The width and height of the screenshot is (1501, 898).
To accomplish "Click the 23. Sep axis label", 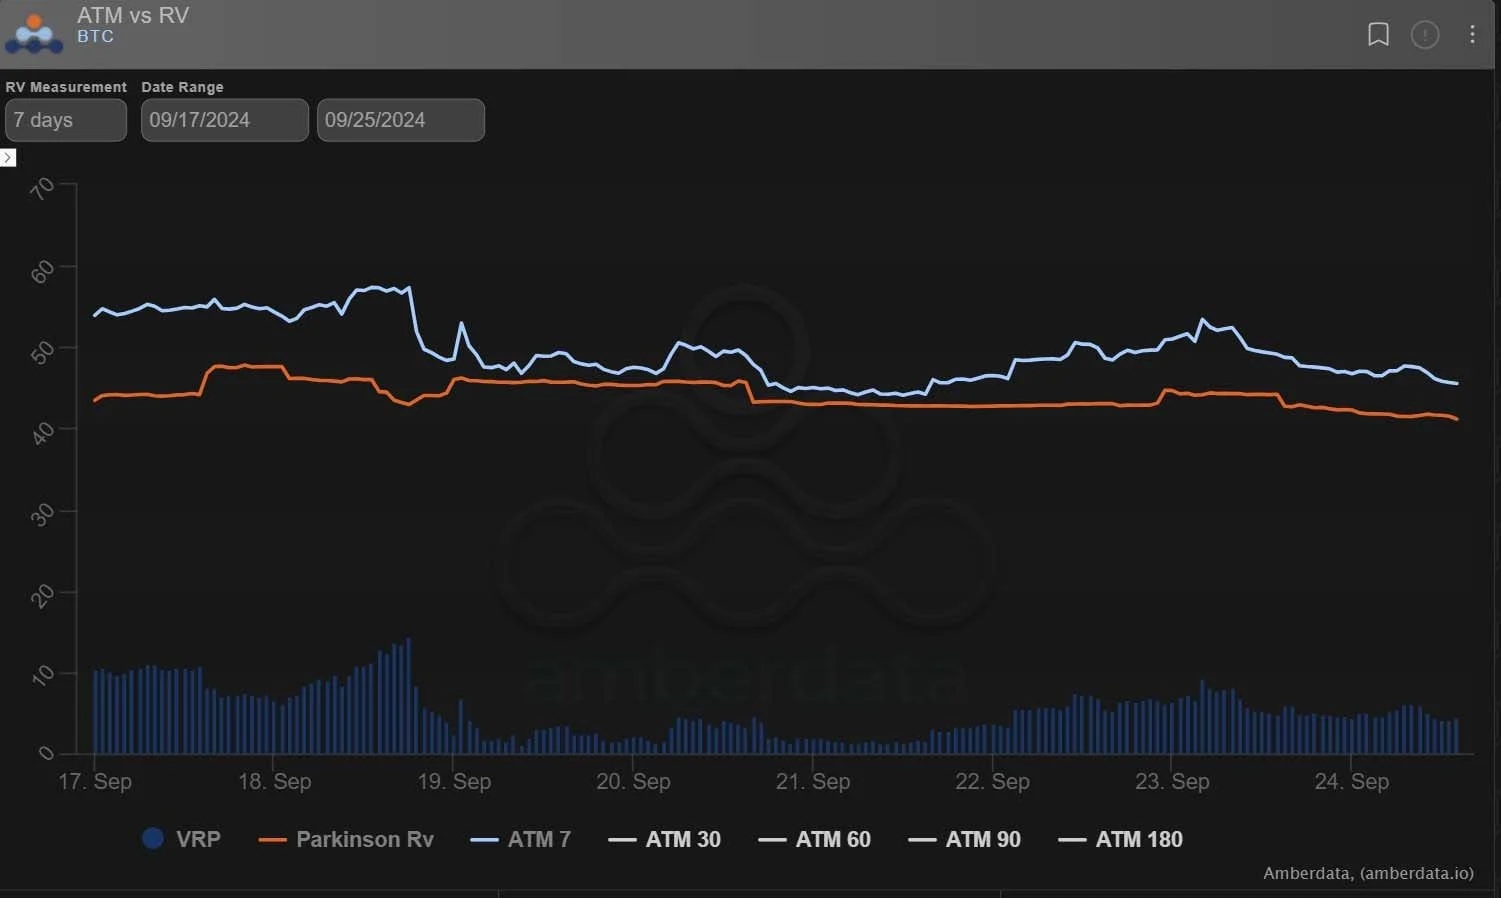I will (x=1172, y=781).
